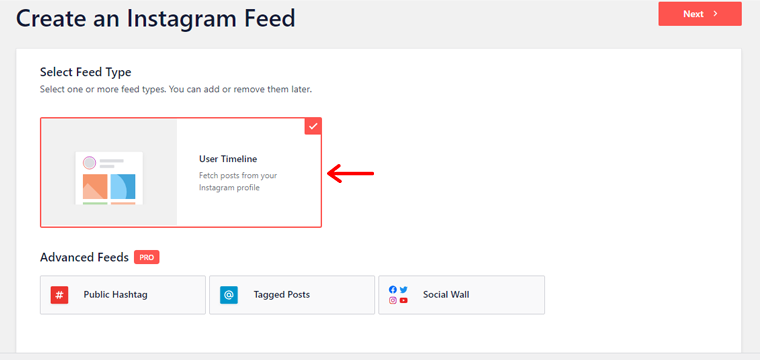
Task: Click the Next button
Action: [x=699, y=14]
